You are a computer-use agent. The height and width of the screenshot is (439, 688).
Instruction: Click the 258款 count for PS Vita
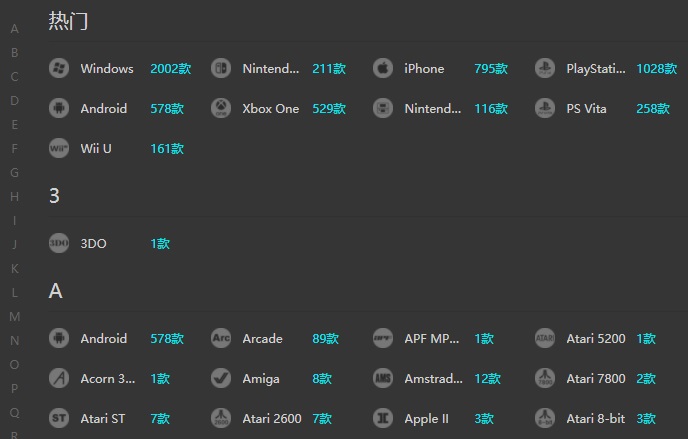653,108
